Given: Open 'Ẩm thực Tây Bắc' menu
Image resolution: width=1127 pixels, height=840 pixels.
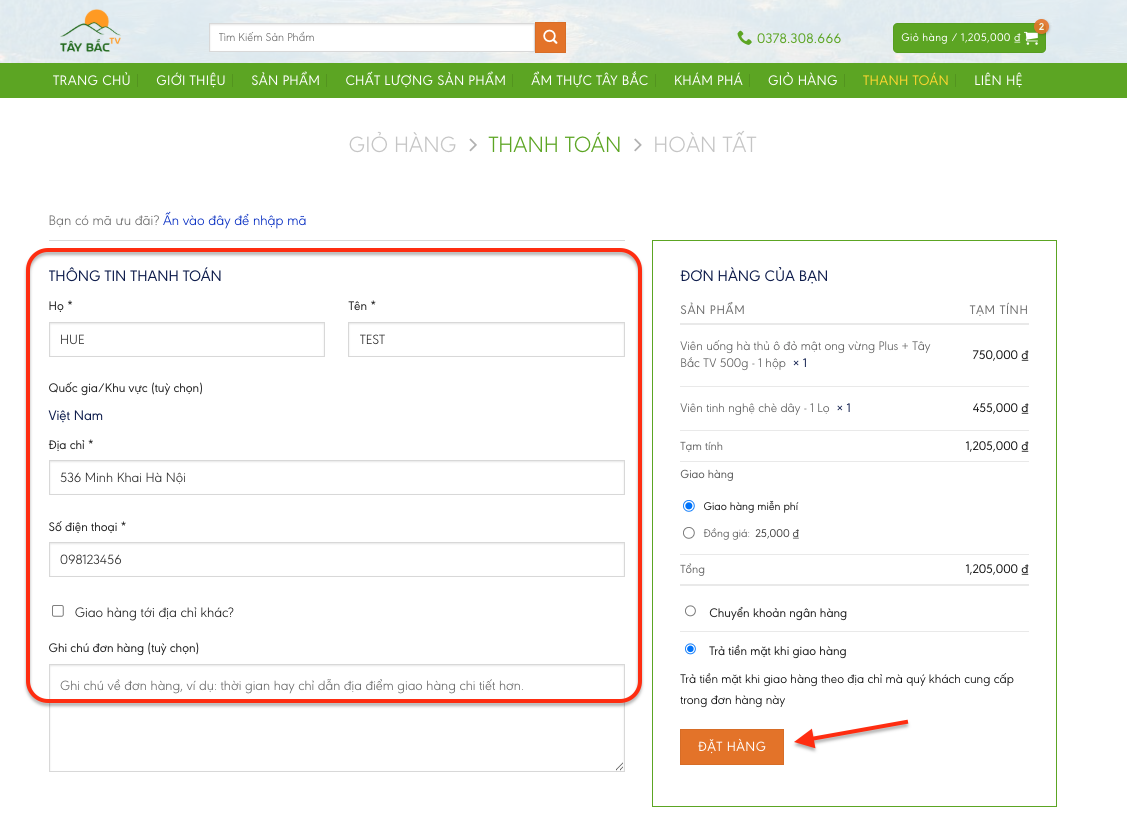Looking at the screenshot, I should tap(589, 80).
